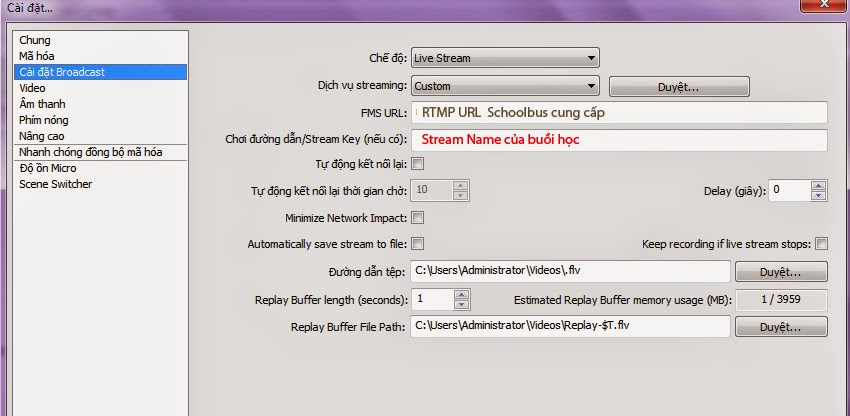
Task: Click Duyệt button beside streaming service
Action: (679, 87)
